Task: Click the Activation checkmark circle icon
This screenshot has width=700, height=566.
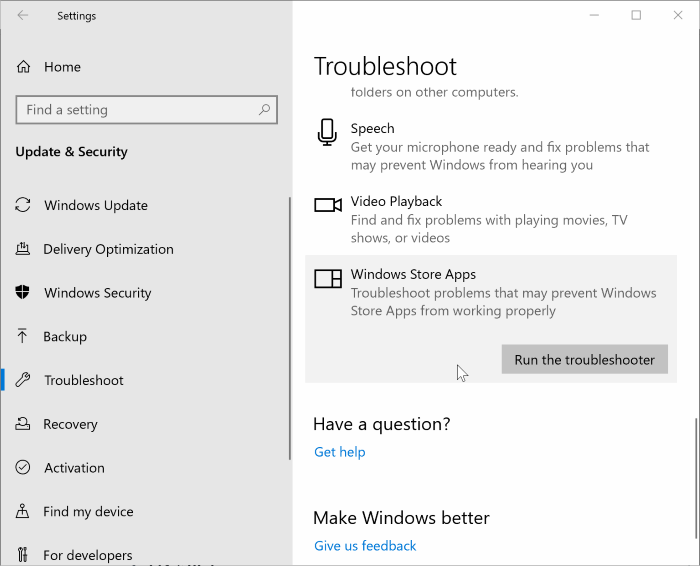Action: pos(23,467)
